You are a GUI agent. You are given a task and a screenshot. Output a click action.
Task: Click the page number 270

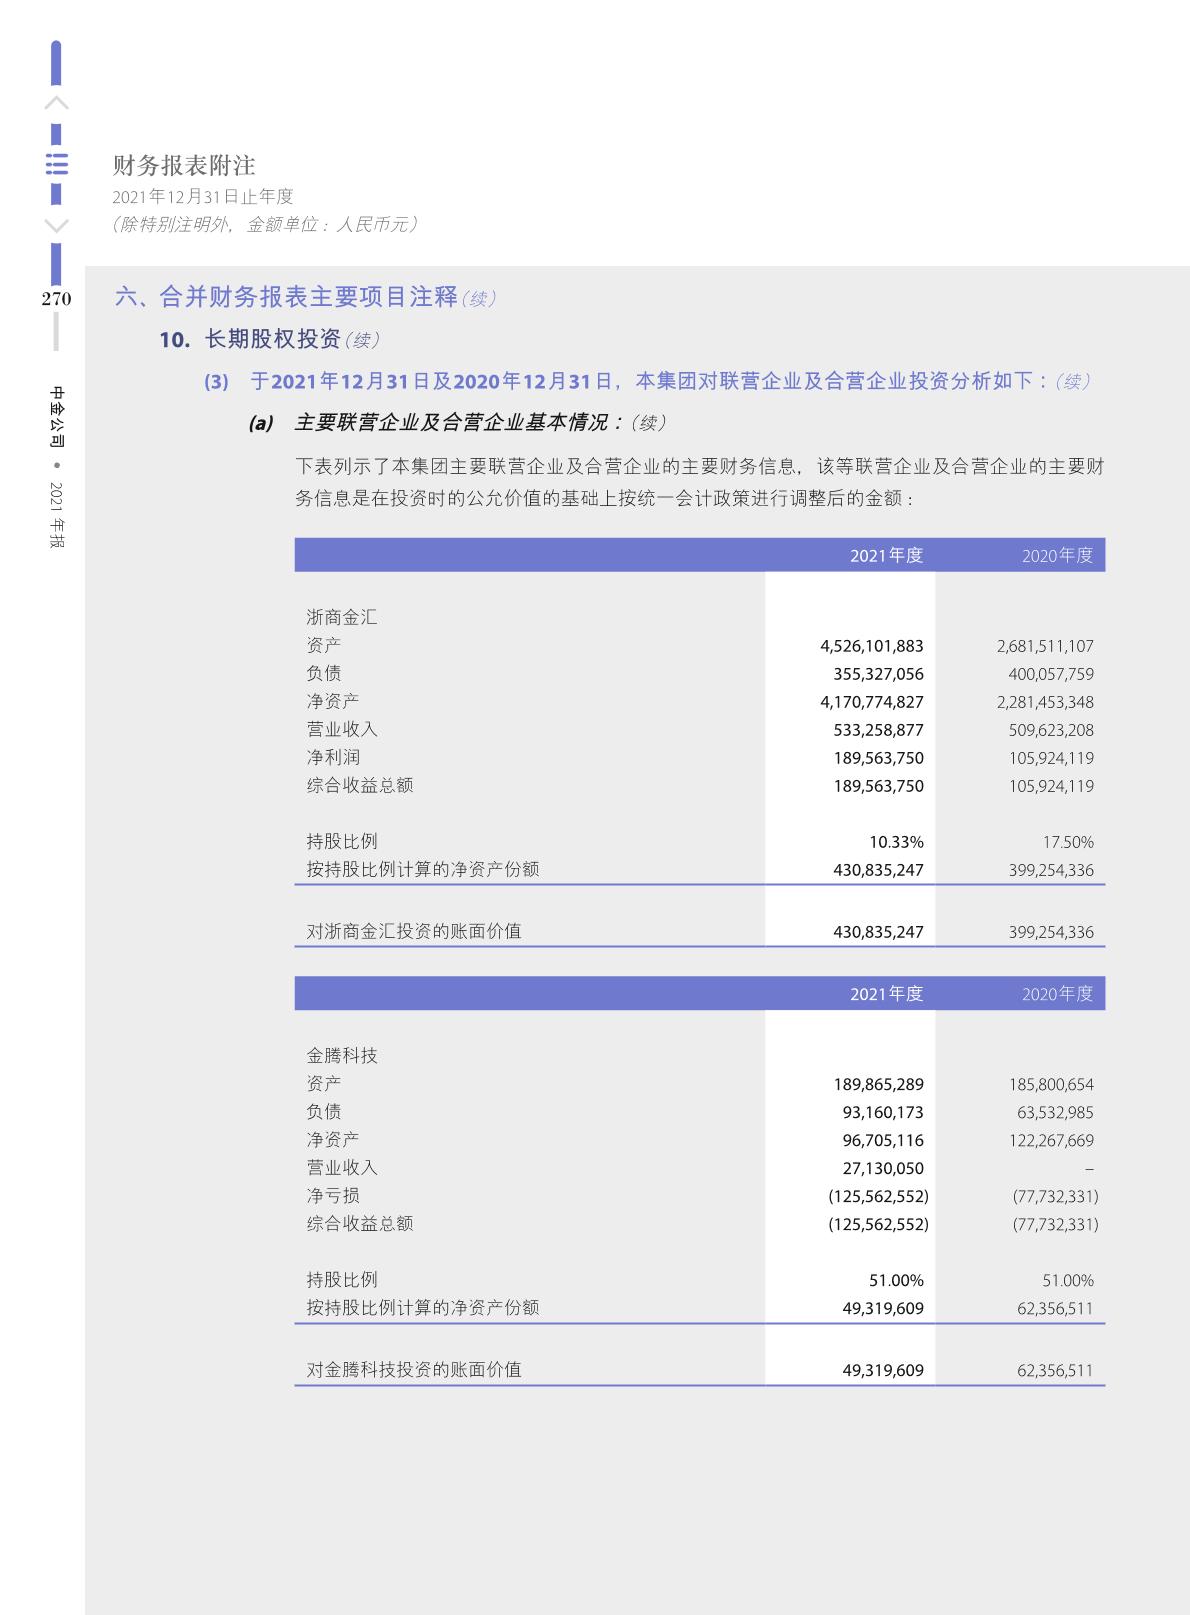click(56, 298)
